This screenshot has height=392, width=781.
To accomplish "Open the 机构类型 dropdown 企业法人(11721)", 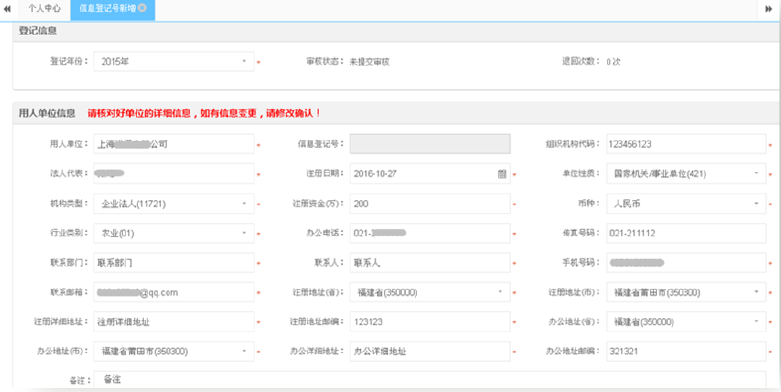I will 174,204.
